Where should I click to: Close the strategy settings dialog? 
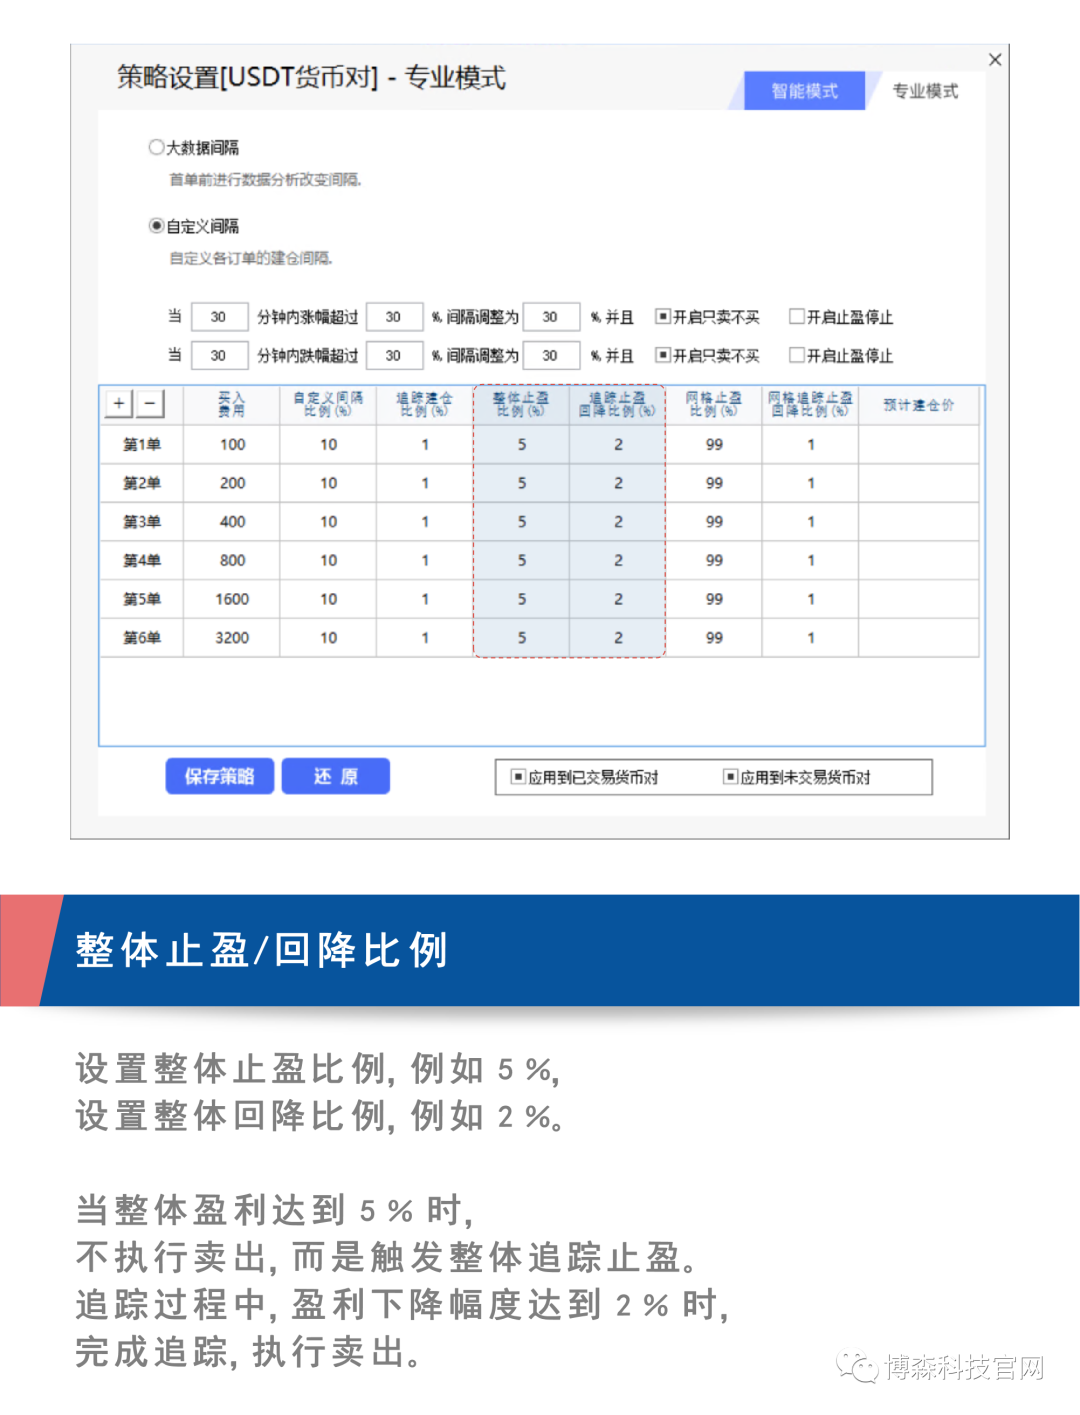[995, 60]
